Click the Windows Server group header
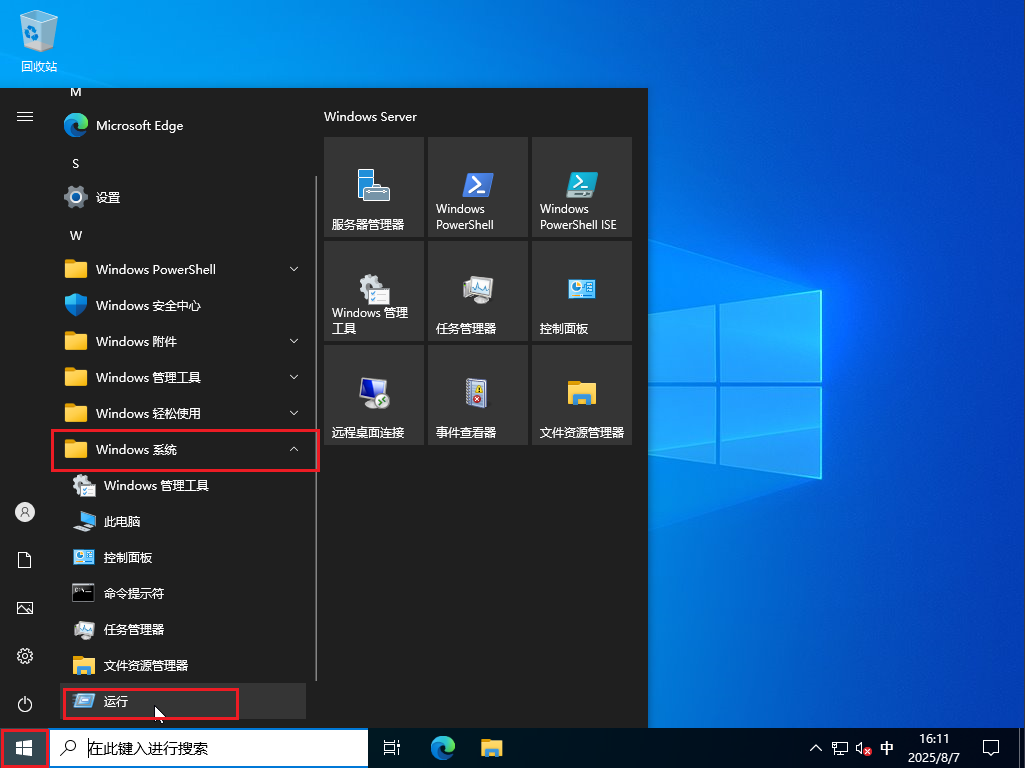 (370, 116)
